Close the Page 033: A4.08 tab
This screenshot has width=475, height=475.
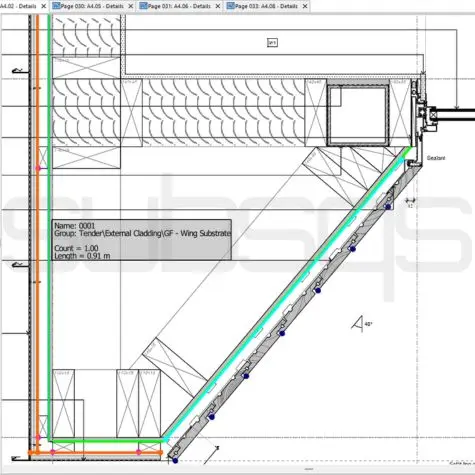305,6
